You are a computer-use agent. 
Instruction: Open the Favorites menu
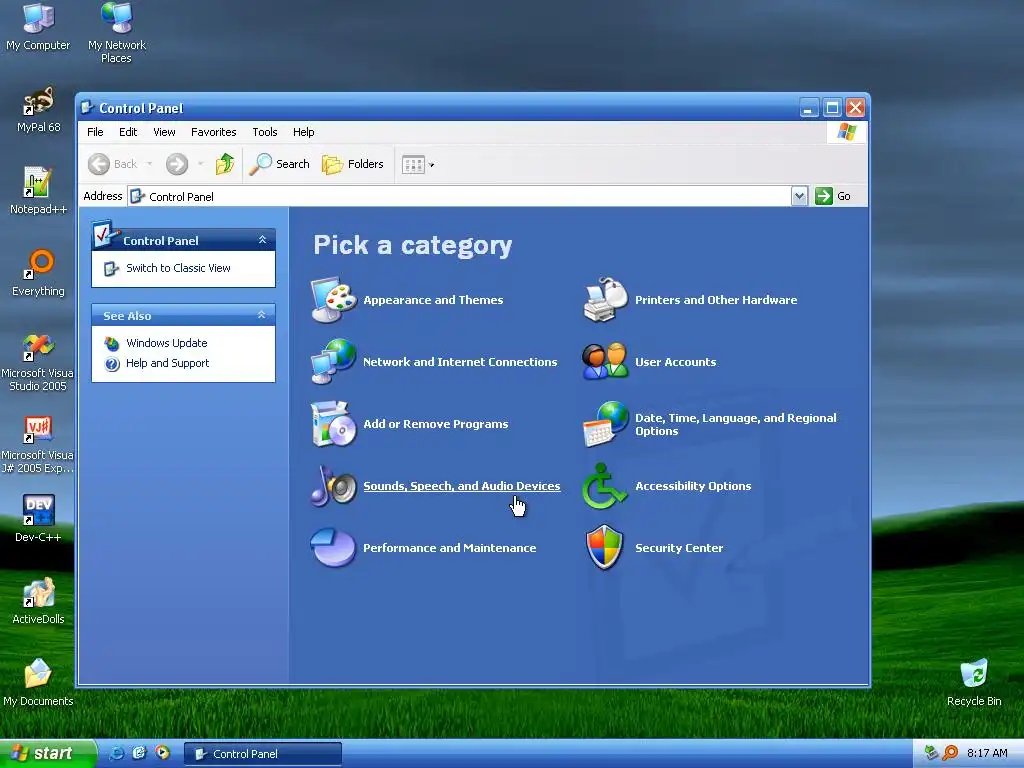coord(214,132)
